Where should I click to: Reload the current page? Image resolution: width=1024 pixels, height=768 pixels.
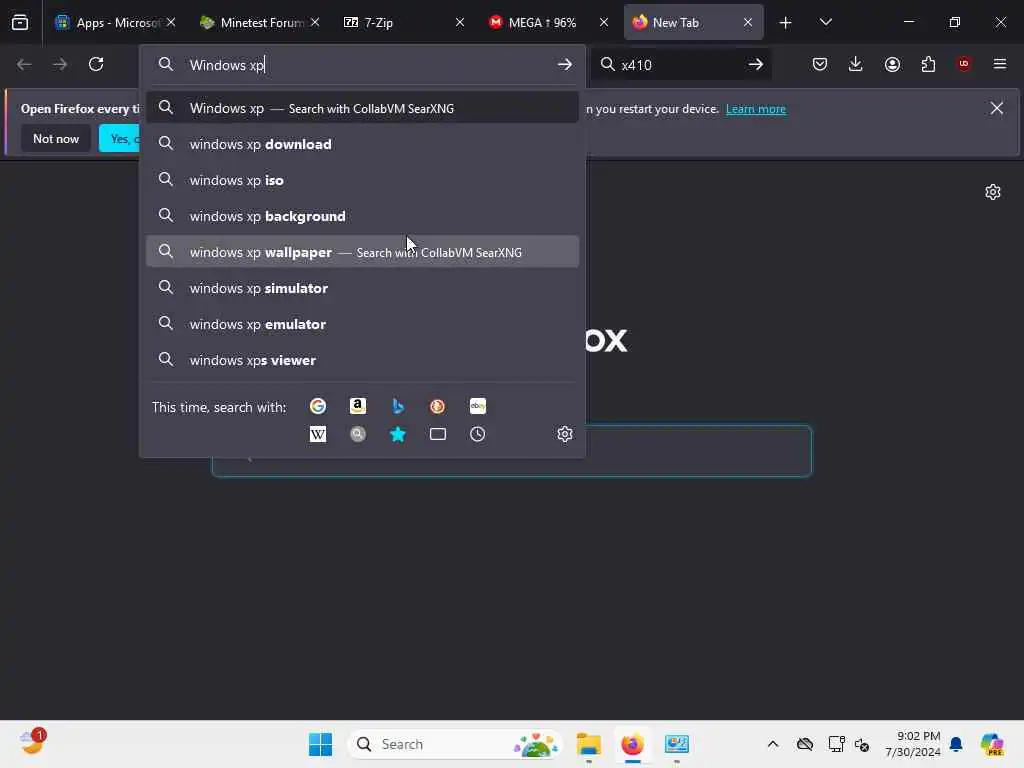click(96, 64)
